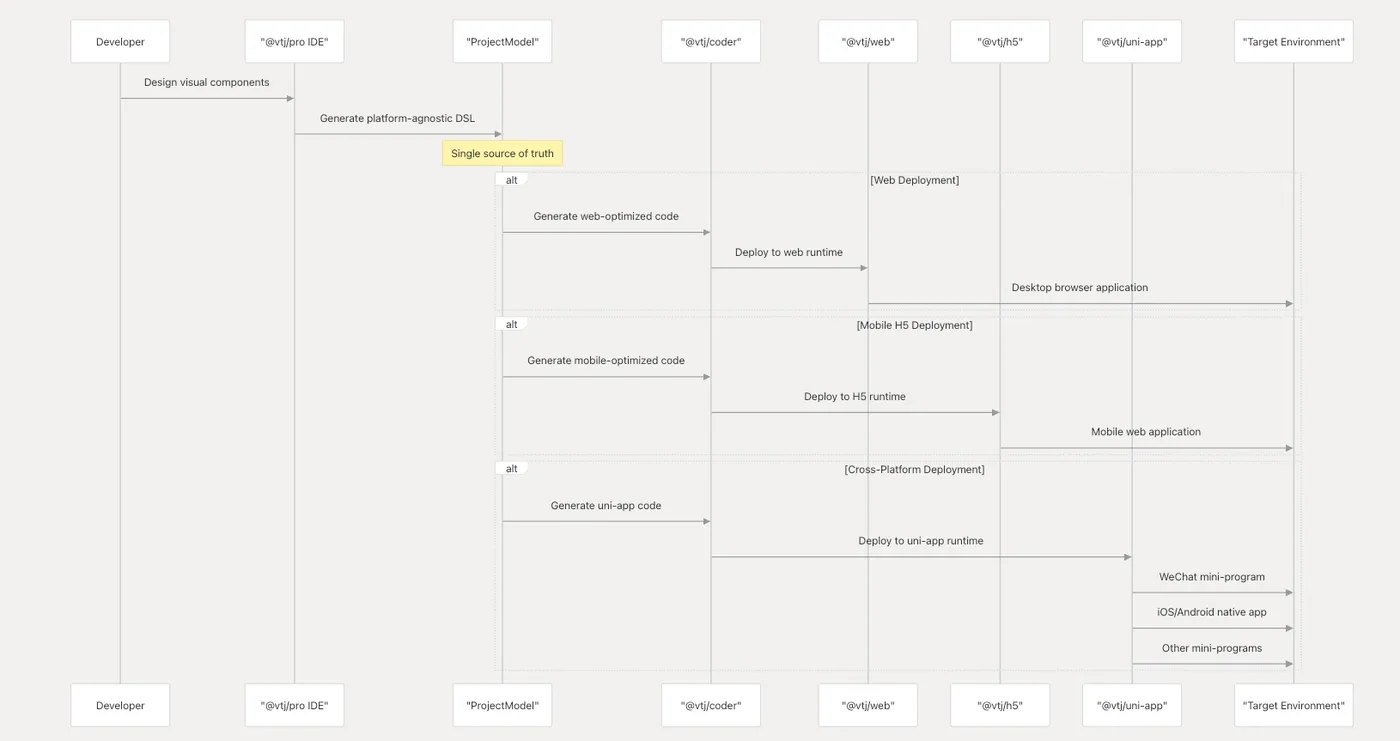Click the "WeChat mini-program" message label
Screen dimensions: 1400x741
pyautogui.click(x=1212, y=577)
